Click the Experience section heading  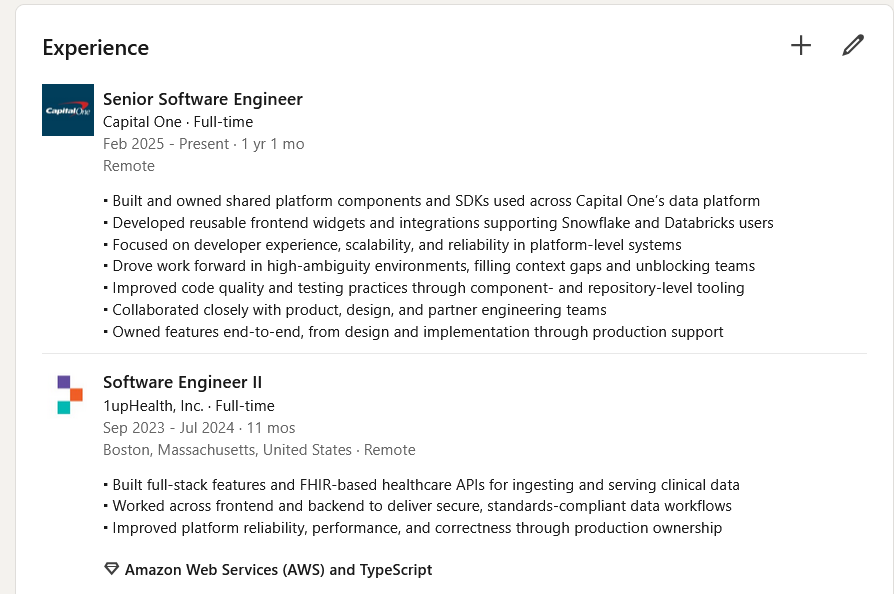pyautogui.click(x=96, y=48)
